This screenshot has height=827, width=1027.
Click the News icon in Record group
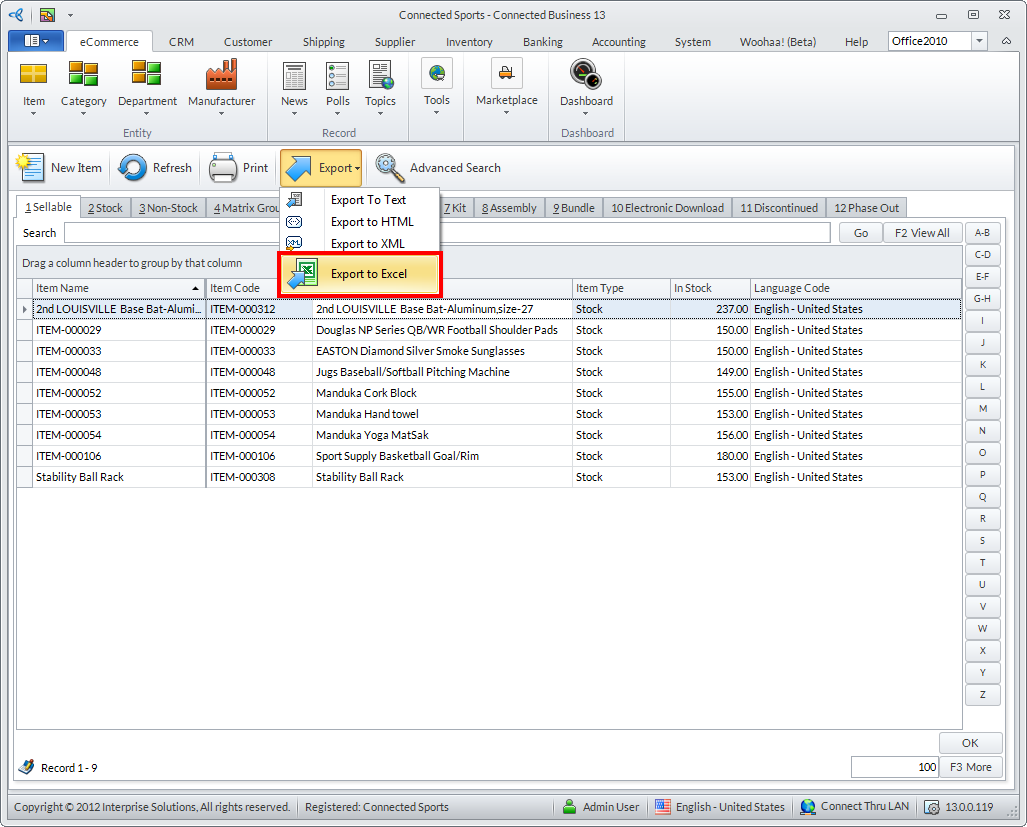click(x=294, y=76)
